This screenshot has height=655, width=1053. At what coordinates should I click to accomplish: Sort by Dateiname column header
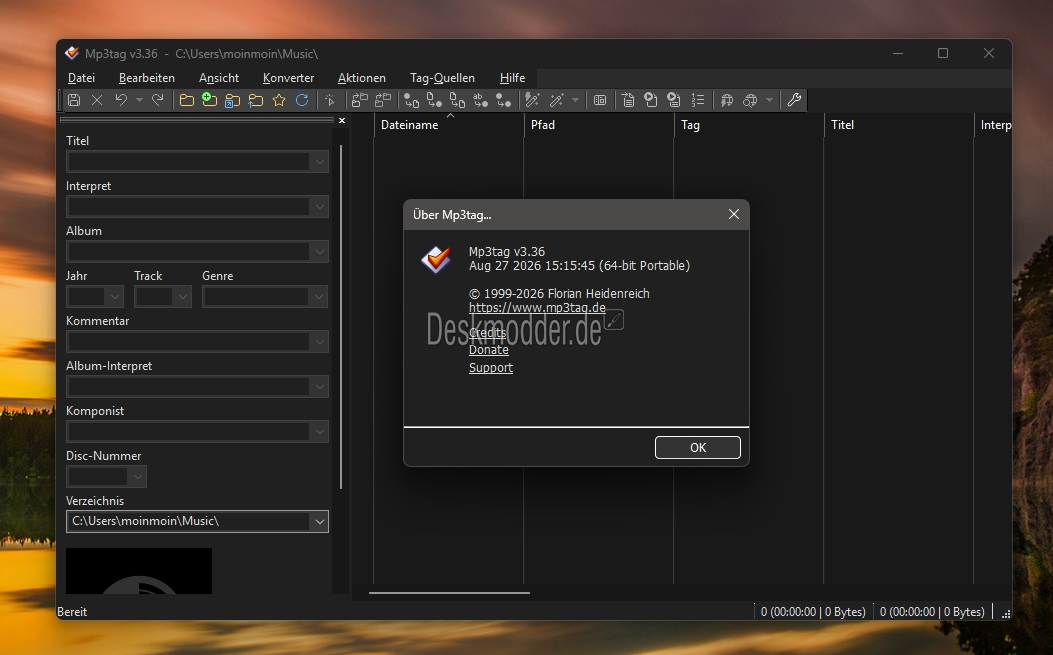point(449,125)
